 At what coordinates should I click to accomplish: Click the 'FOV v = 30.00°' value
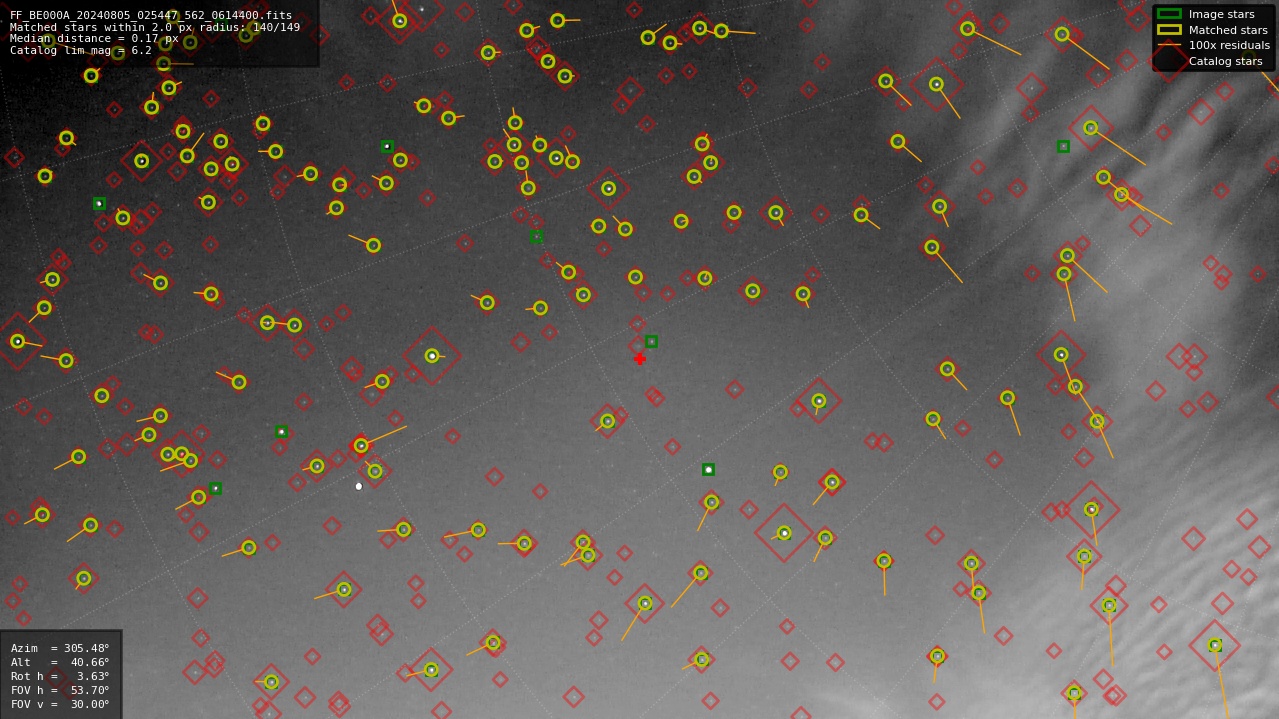pyautogui.click(x=60, y=704)
